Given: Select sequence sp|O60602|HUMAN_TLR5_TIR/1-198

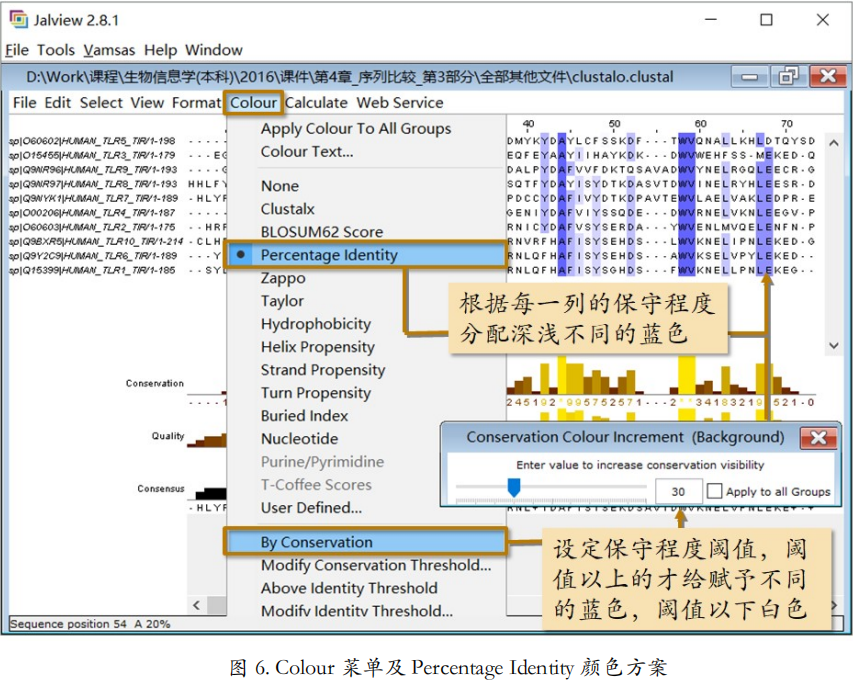Looking at the screenshot, I should (x=92, y=141).
